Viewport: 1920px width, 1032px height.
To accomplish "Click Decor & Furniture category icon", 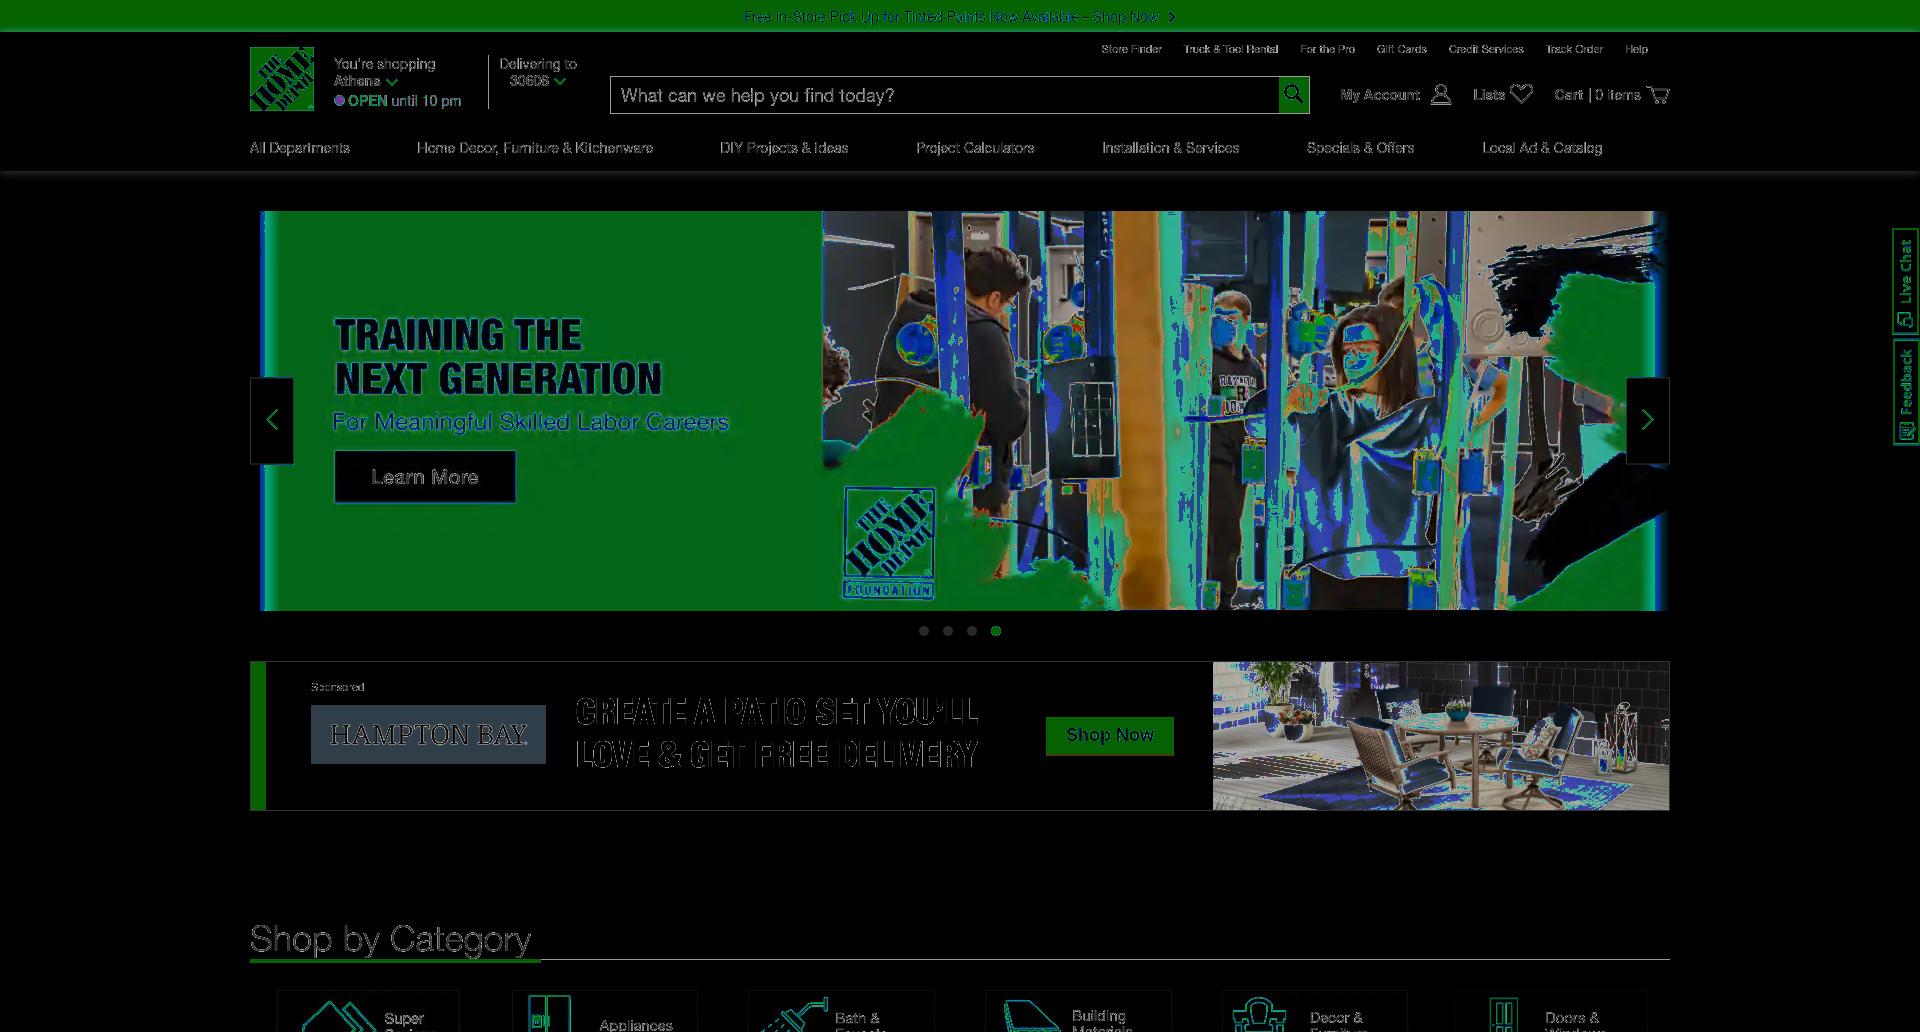I will click(x=1260, y=1015).
